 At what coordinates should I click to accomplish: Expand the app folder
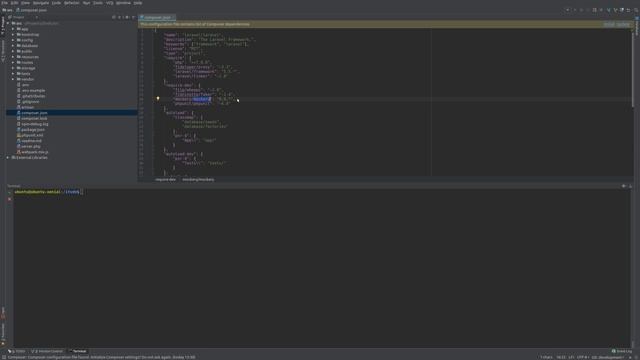[13, 29]
